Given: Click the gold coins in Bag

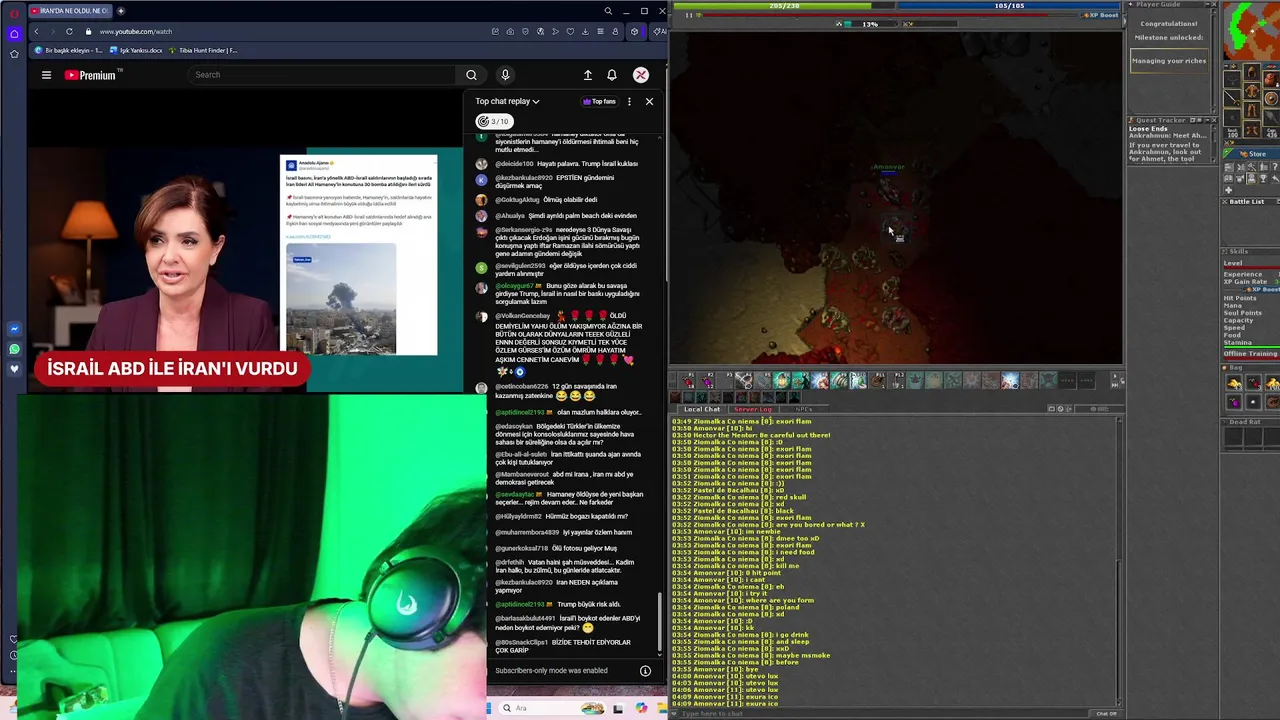Looking at the screenshot, I should pyautogui.click(x=1234, y=384).
